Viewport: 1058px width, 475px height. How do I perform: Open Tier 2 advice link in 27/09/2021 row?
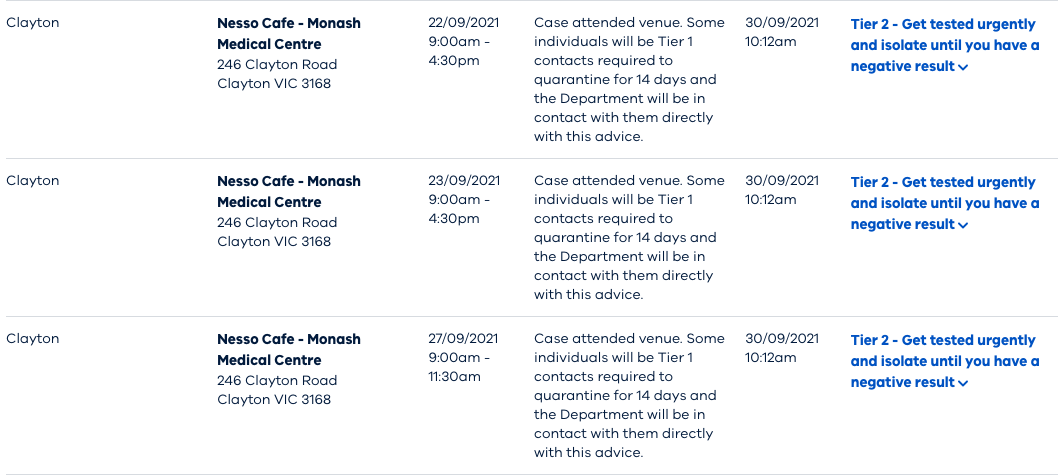pos(945,361)
